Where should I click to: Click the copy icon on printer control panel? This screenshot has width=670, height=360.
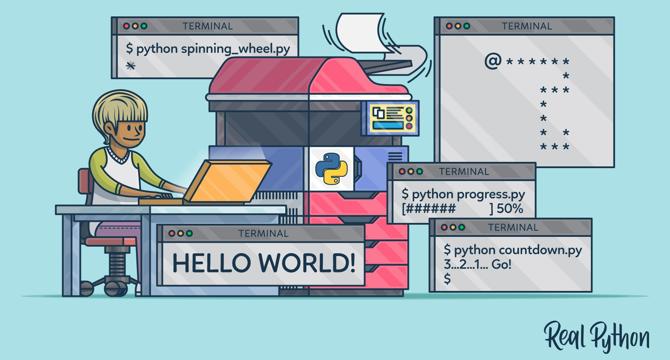coord(378,113)
